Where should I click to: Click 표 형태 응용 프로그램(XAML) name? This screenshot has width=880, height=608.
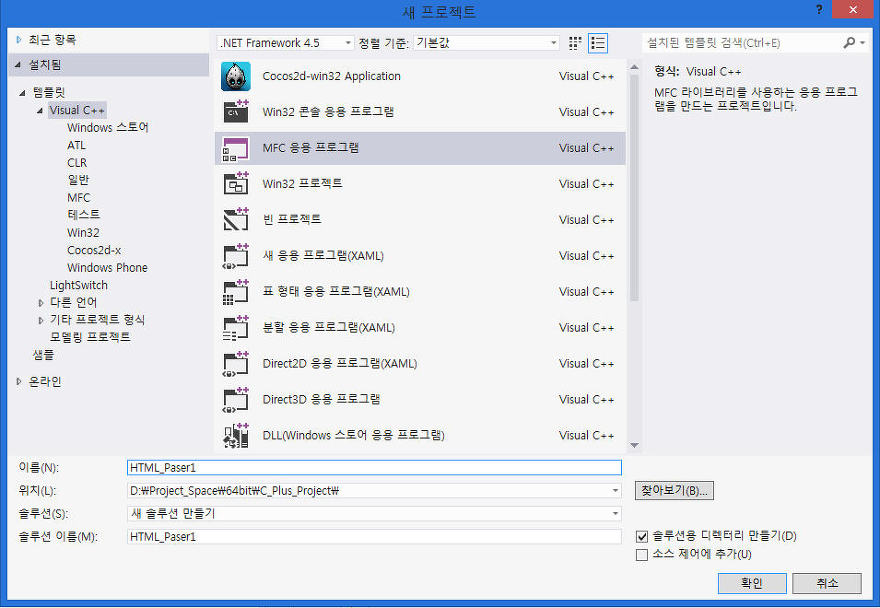point(336,291)
